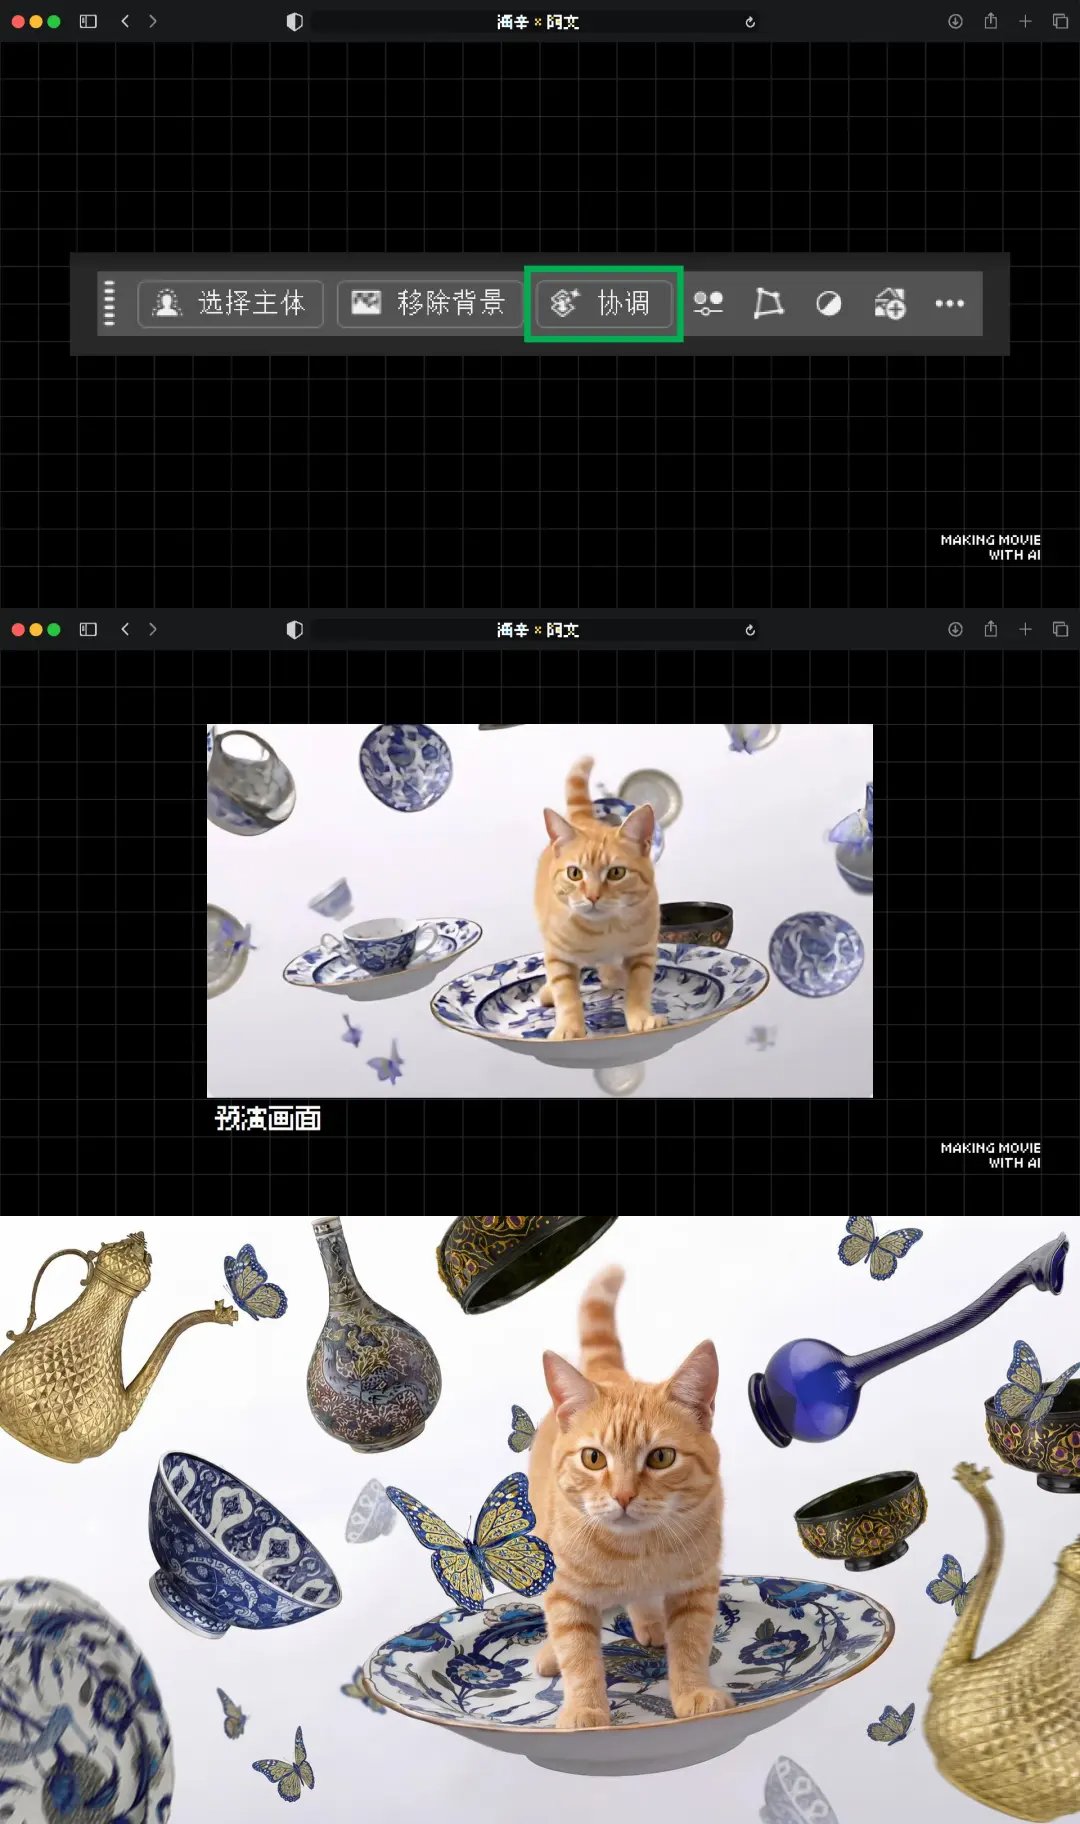The height and width of the screenshot is (1824, 1080).
Task: Grab the dotted drag handle of the taskbar
Action: tap(110, 303)
